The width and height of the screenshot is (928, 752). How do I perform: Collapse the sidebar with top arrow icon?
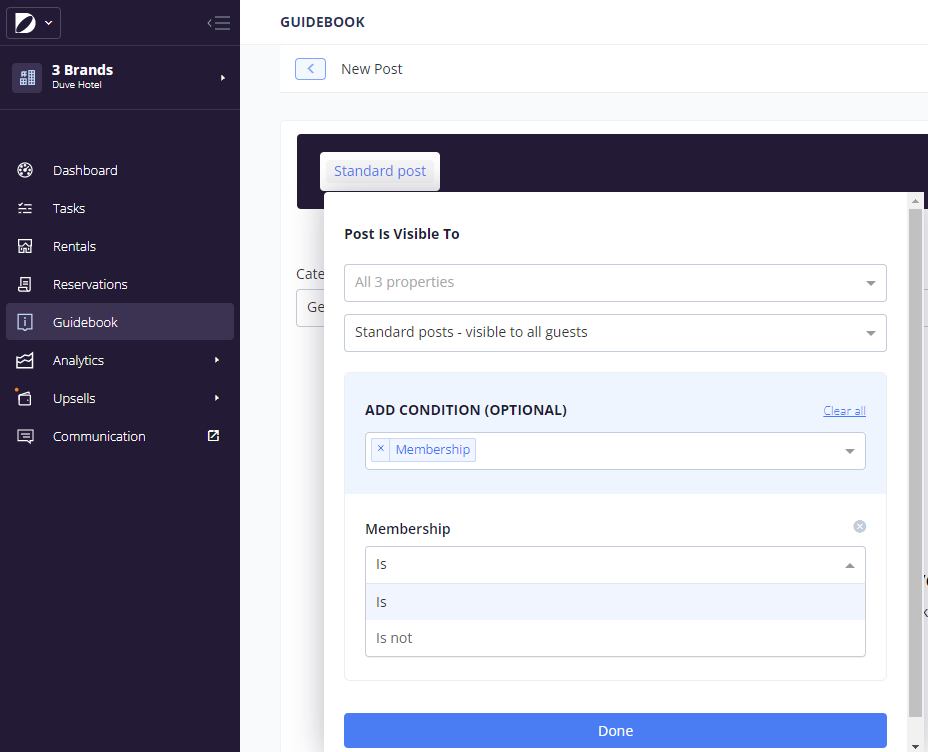(218, 23)
